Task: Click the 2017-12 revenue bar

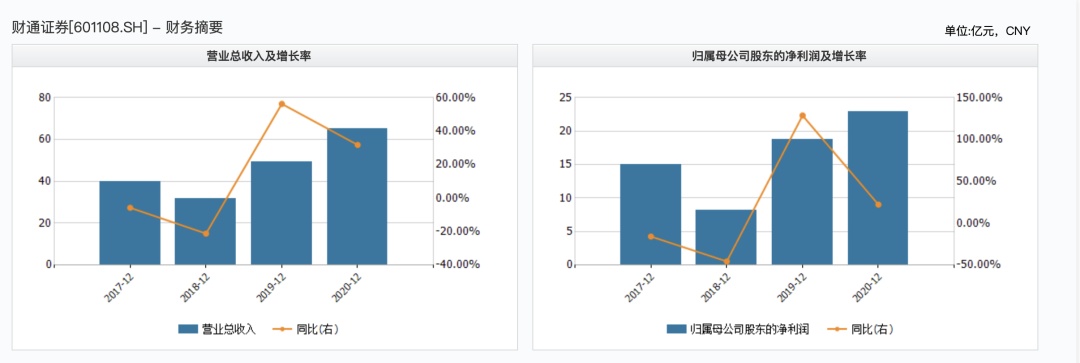Action: point(129,222)
